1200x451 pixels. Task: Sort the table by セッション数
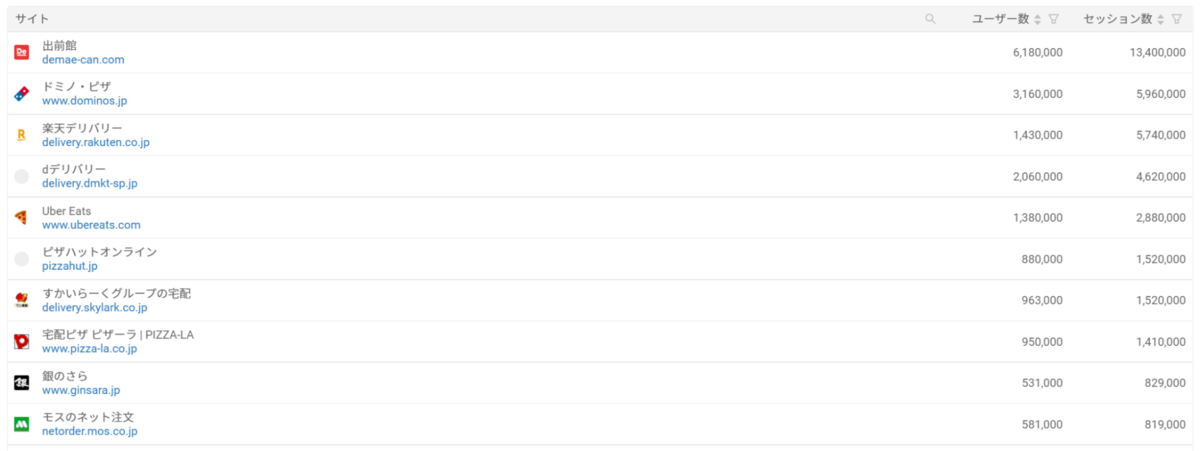pos(1161,19)
